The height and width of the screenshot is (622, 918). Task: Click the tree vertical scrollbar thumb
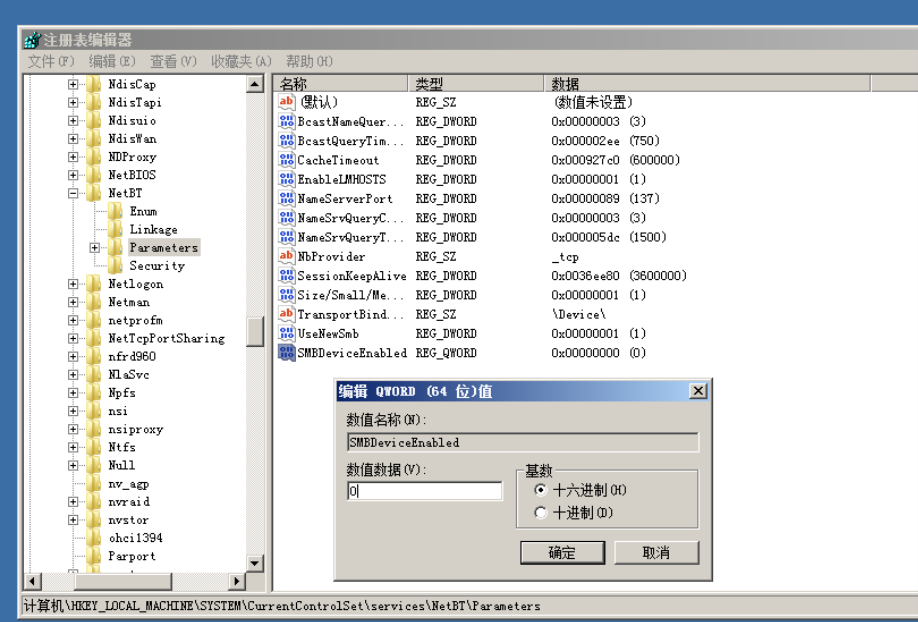[x=255, y=331]
